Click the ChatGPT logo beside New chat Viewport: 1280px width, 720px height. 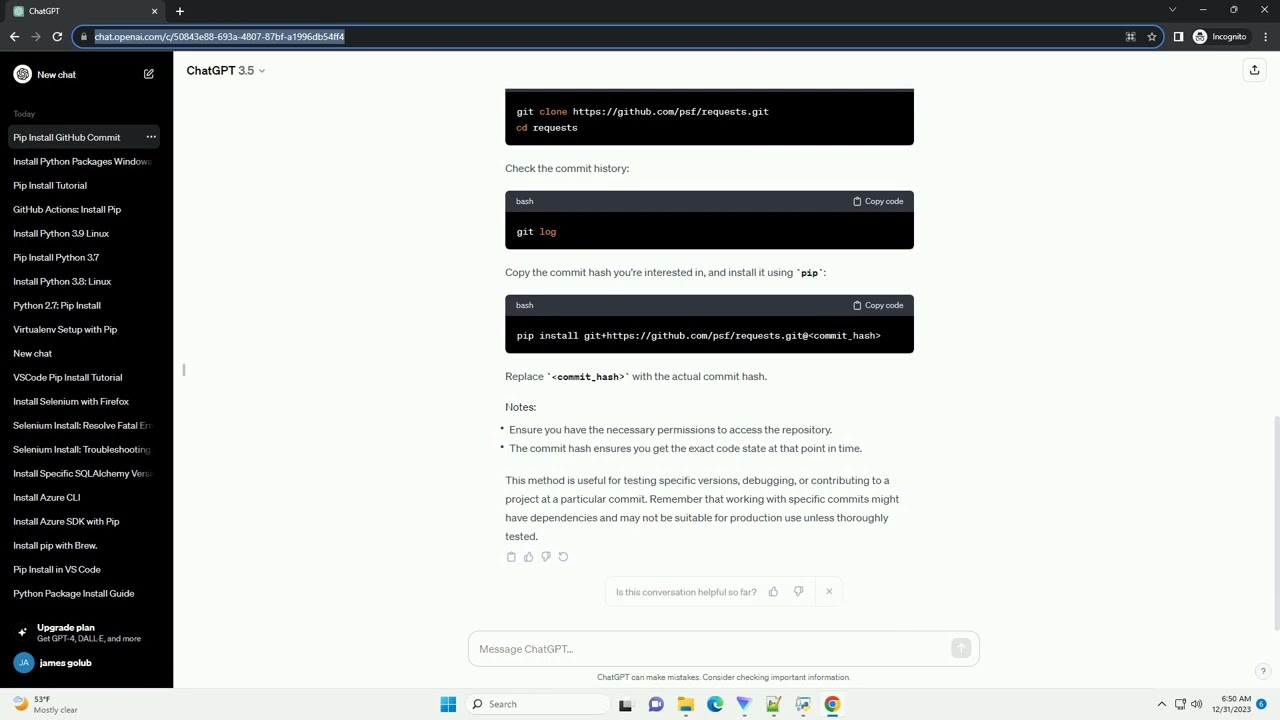22,74
